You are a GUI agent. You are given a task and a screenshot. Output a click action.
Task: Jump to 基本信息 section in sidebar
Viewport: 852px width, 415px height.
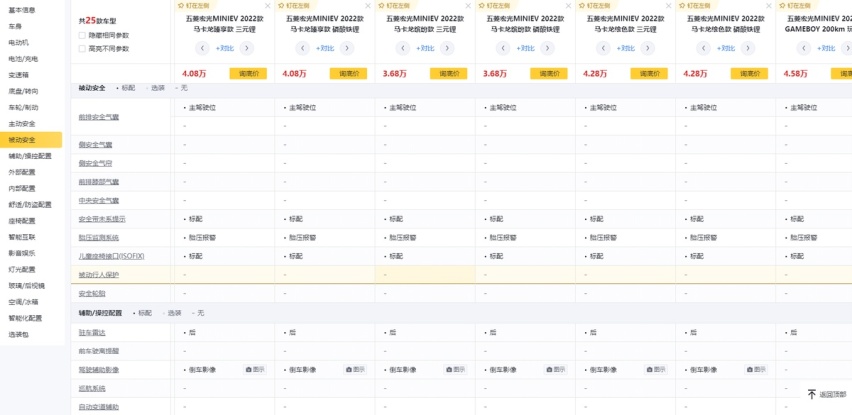tap(22, 10)
